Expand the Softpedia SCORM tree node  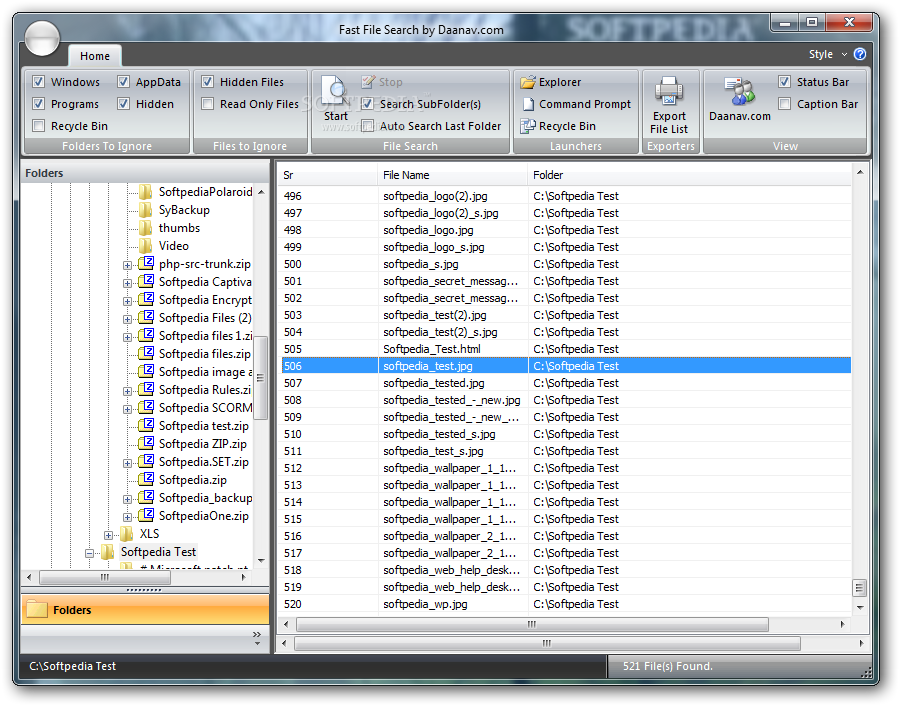(127, 409)
